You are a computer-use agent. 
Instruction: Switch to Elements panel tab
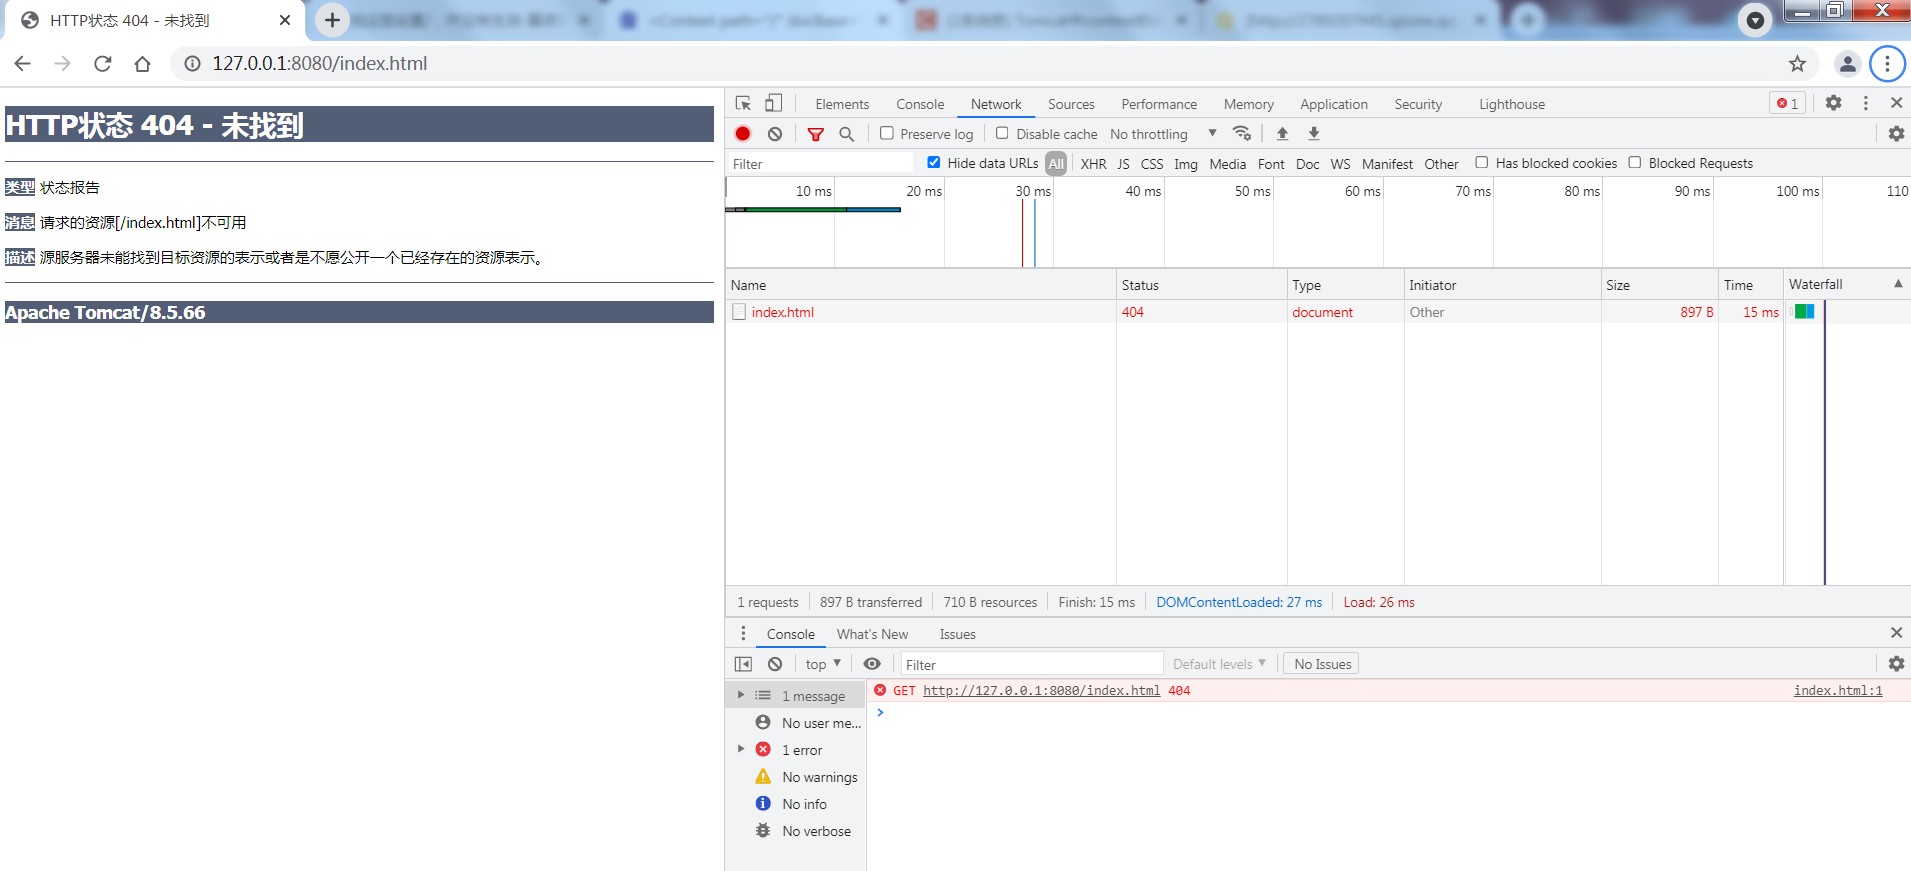841,104
